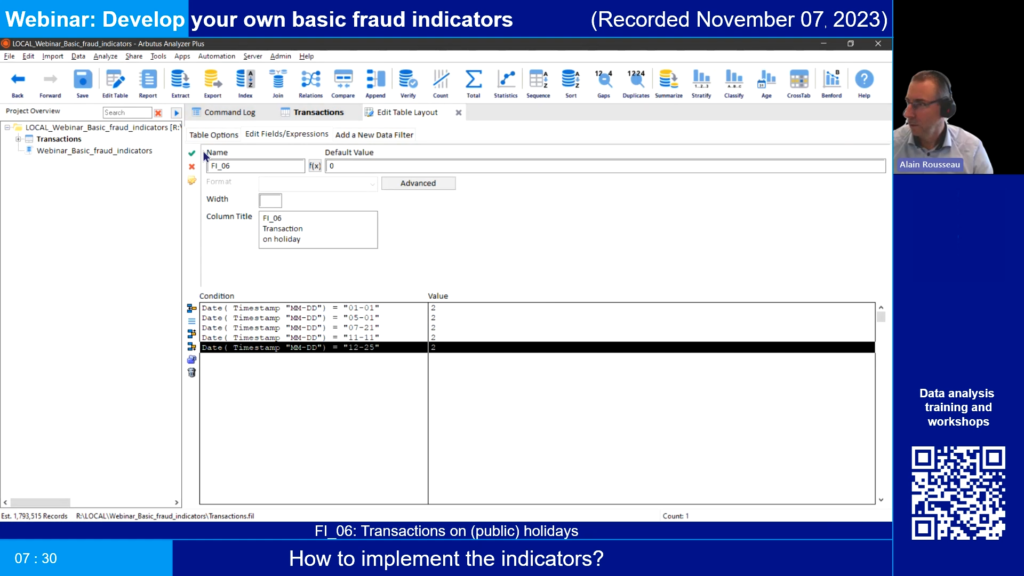Open the Analyze menu
Image resolution: width=1024 pixels, height=576 pixels.
pyautogui.click(x=105, y=56)
